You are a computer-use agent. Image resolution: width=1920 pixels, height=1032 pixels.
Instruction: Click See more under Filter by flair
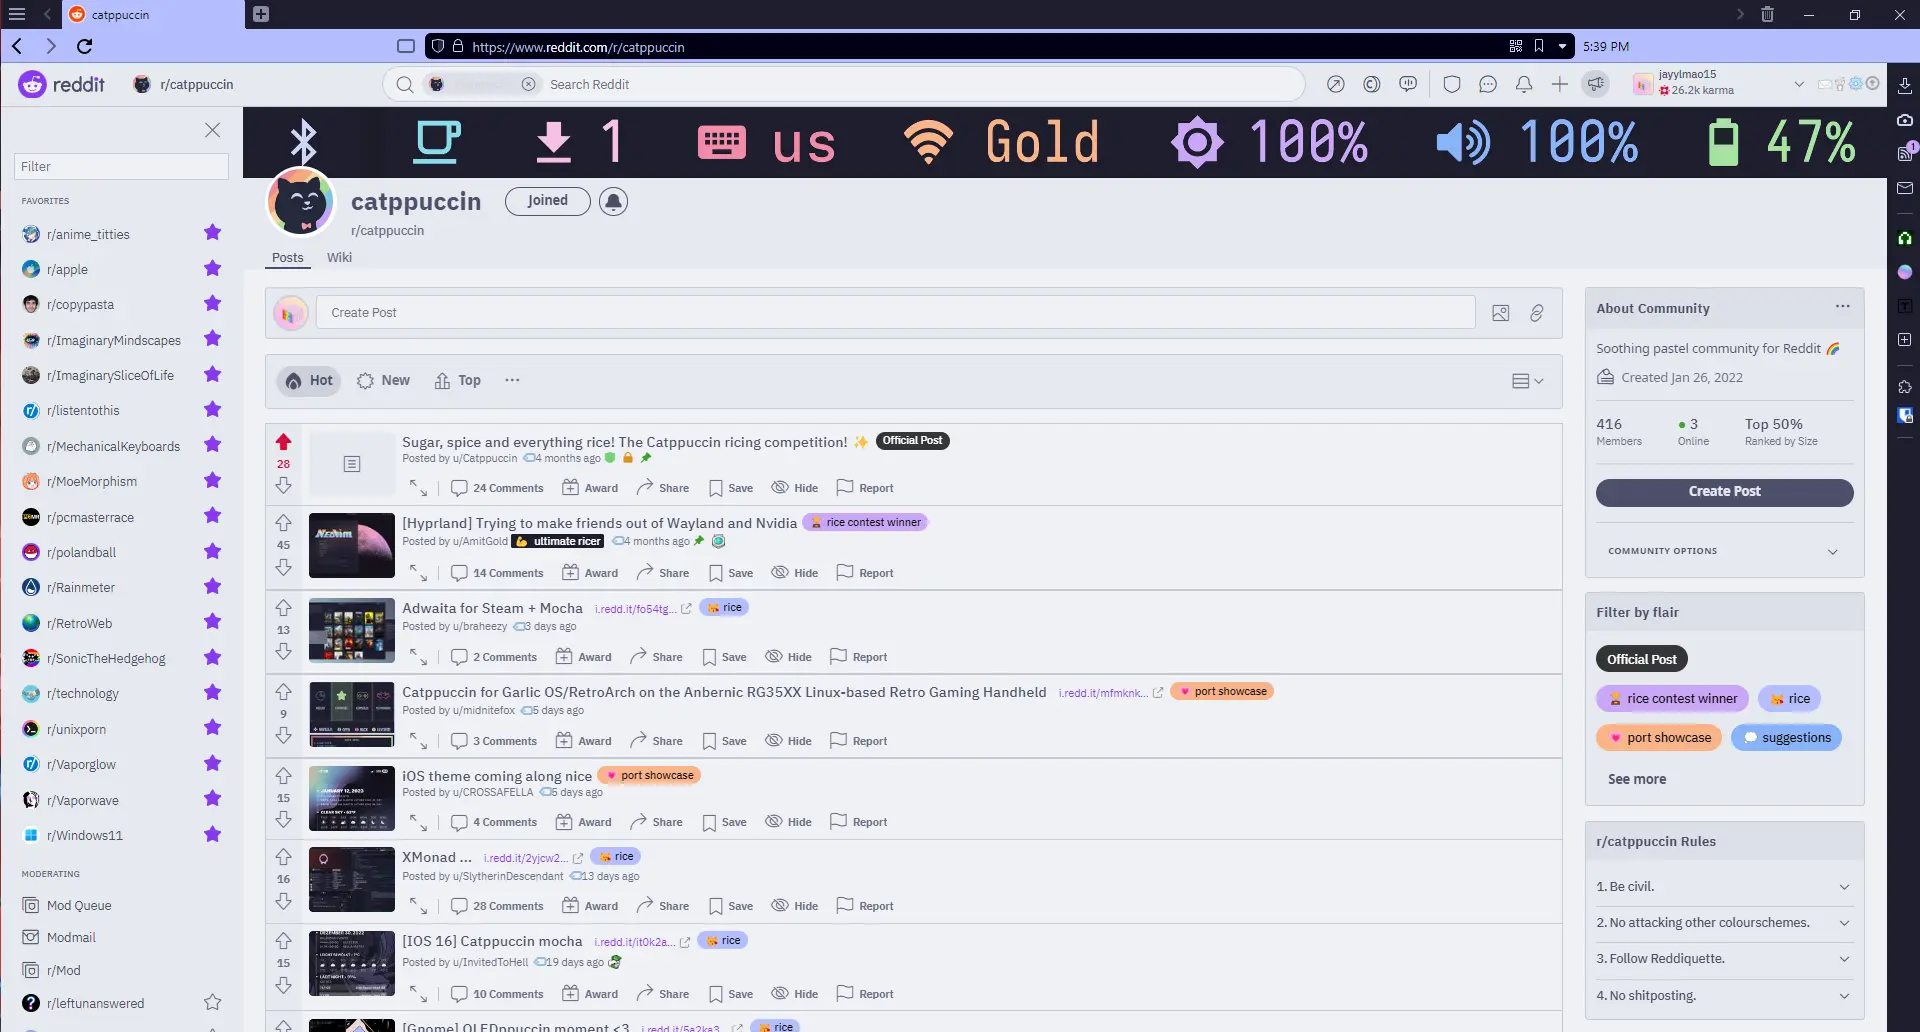(1637, 779)
